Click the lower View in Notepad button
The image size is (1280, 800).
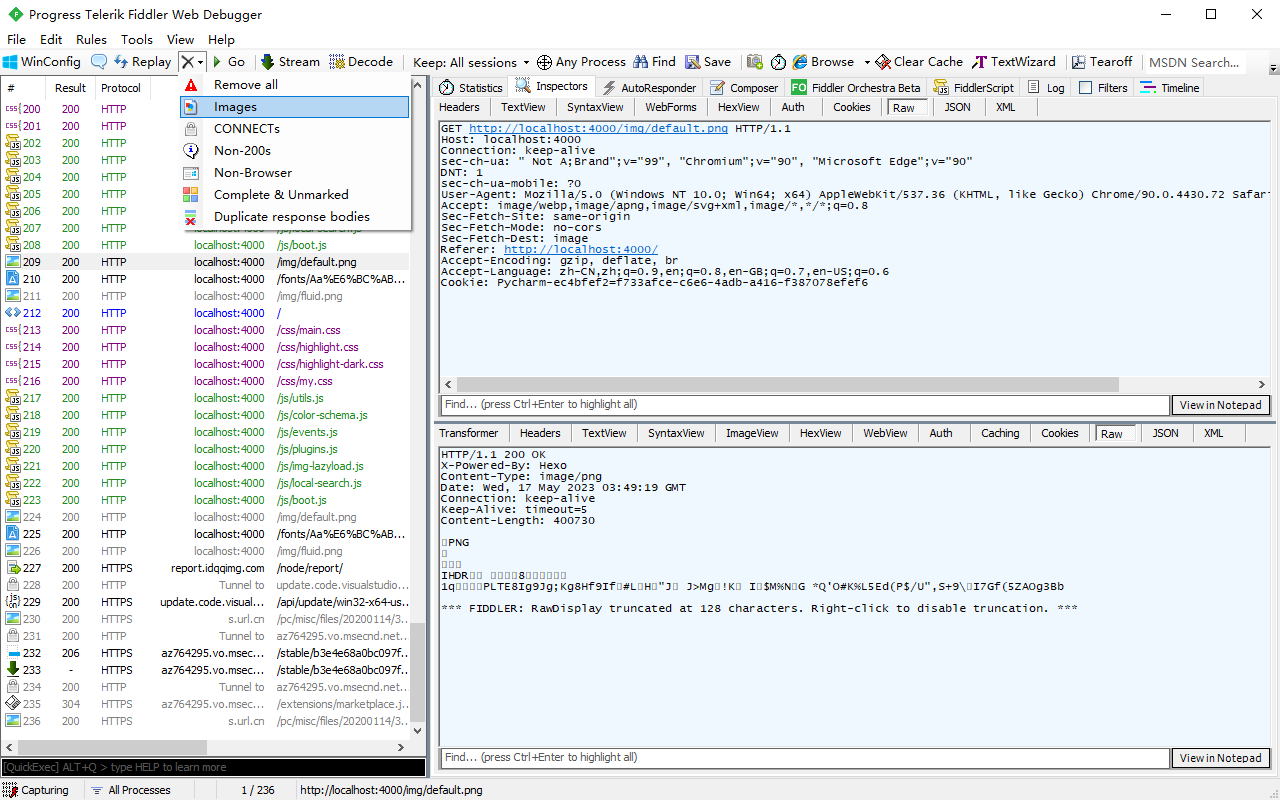(x=1220, y=758)
